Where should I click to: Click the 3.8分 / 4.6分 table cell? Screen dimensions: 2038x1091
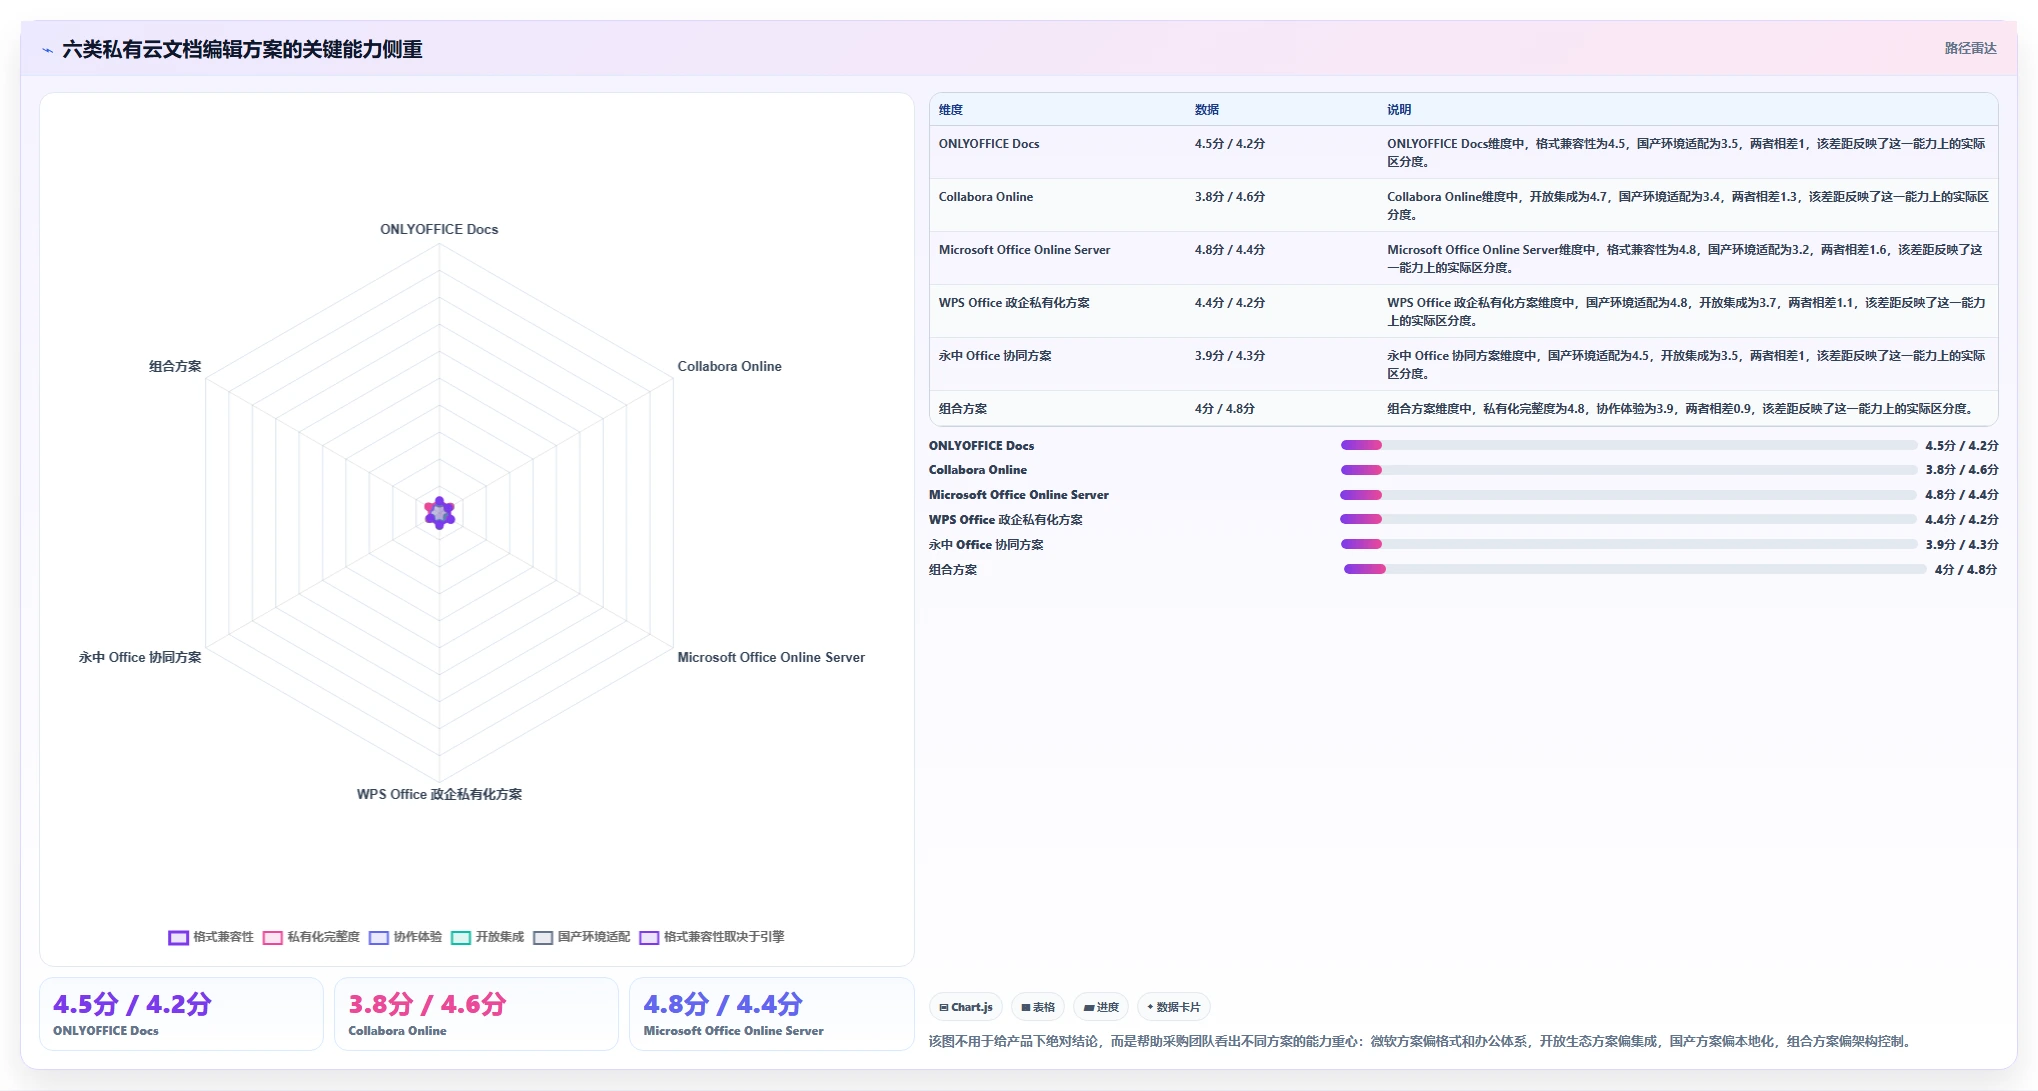click(x=1230, y=197)
